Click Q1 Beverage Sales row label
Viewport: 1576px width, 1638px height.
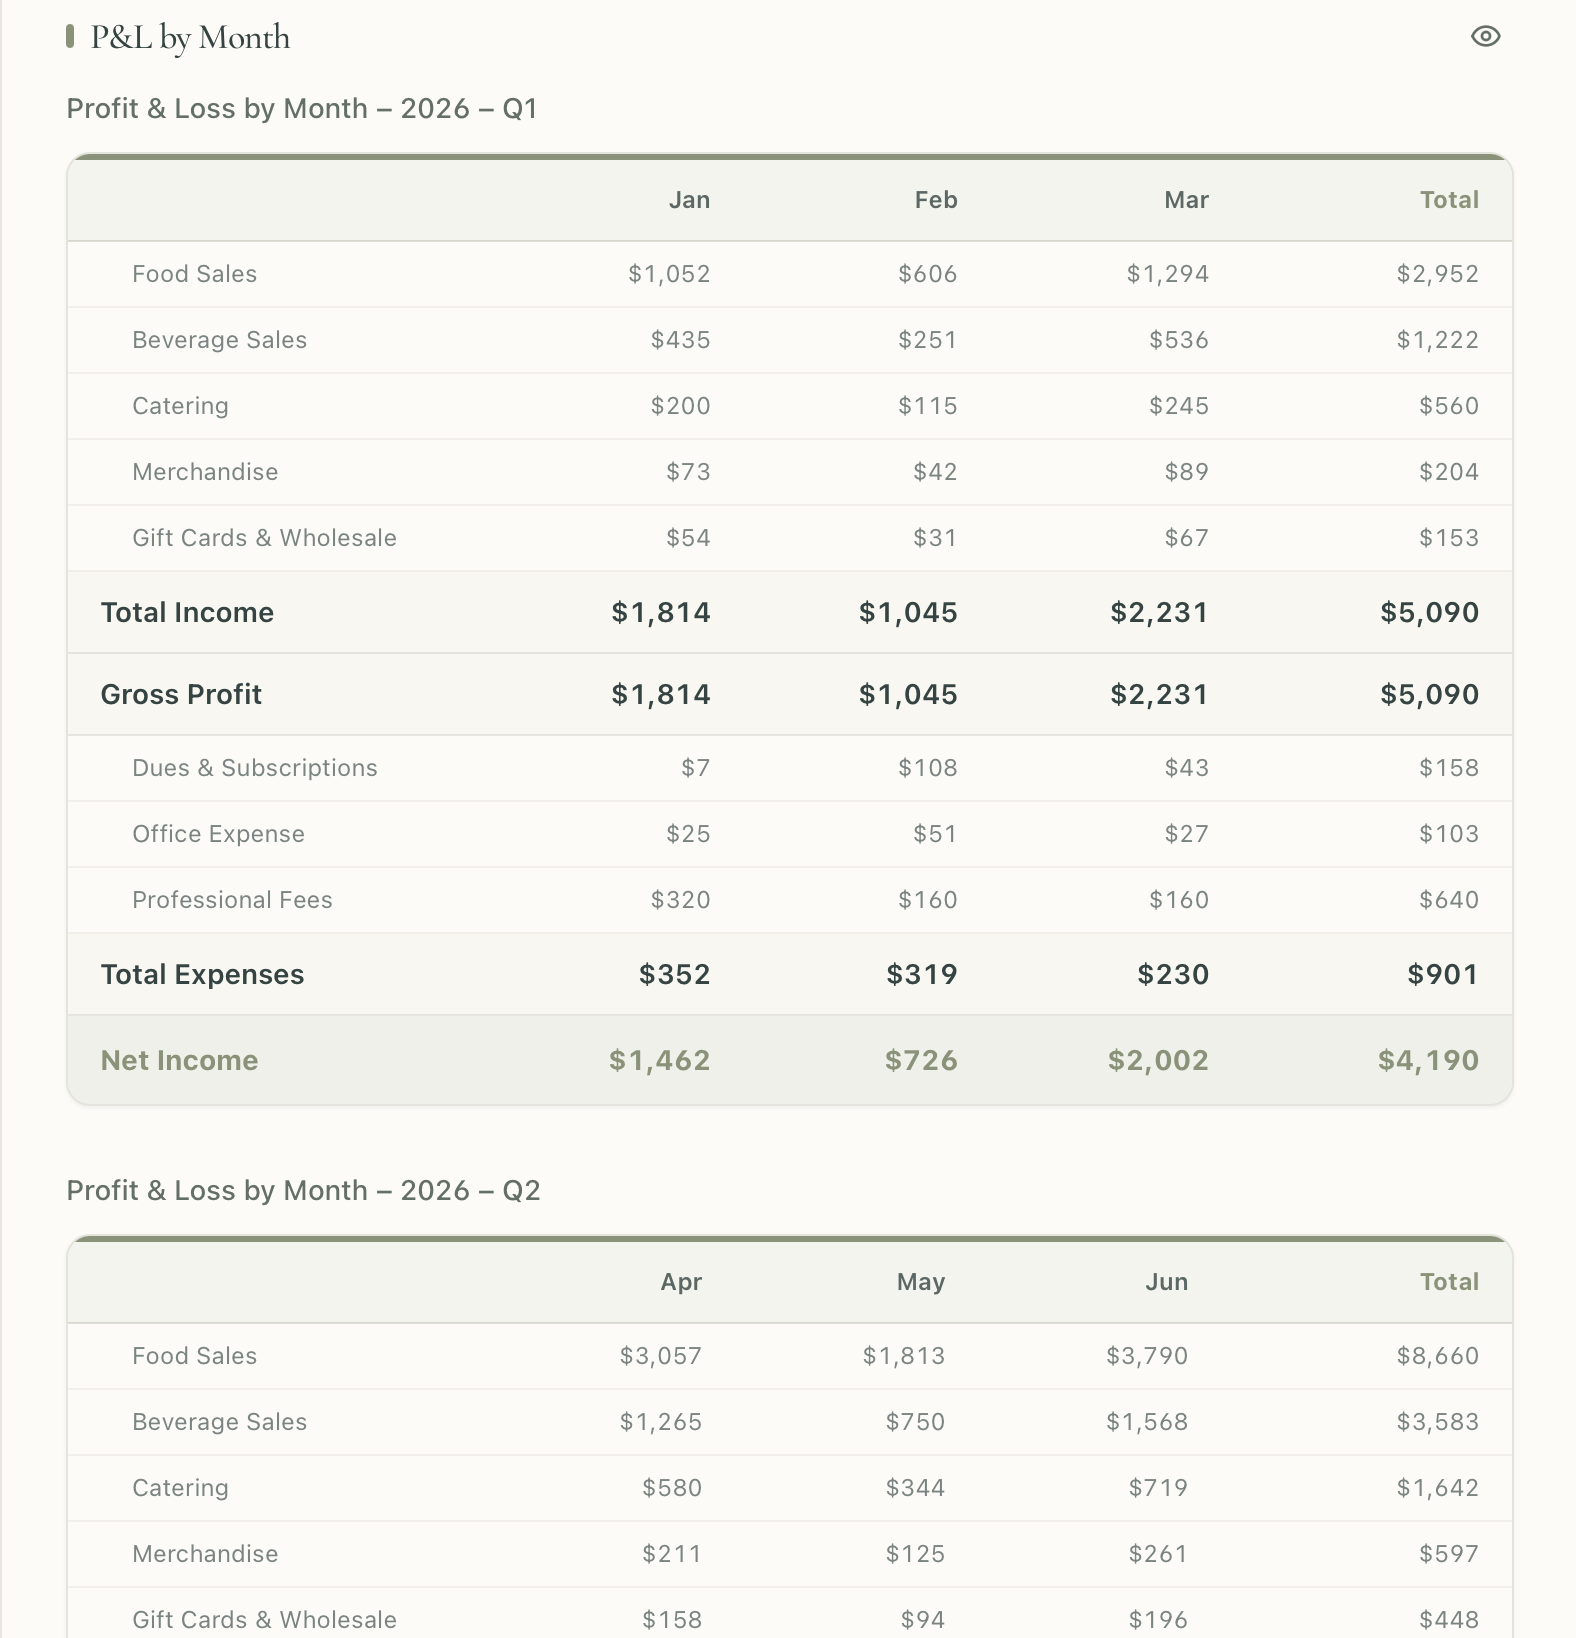pyautogui.click(x=219, y=340)
